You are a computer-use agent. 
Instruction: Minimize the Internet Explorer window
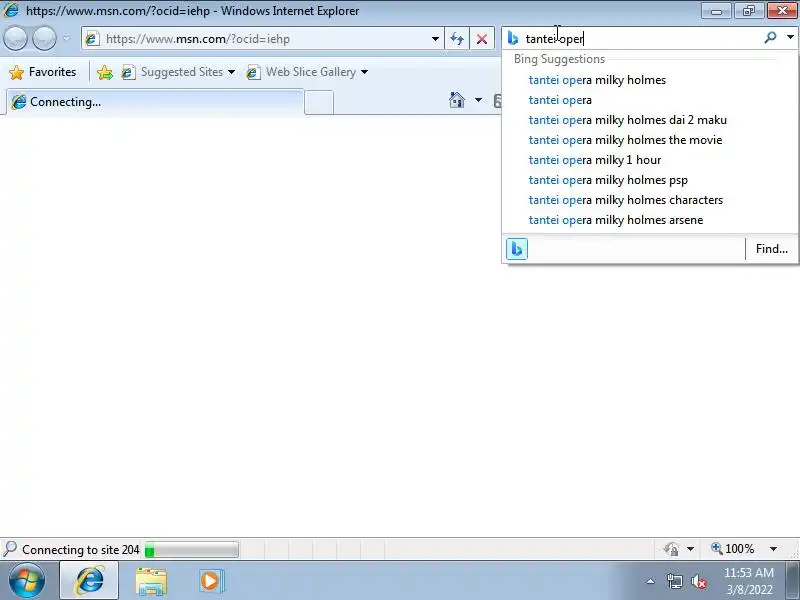tap(716, 11)
